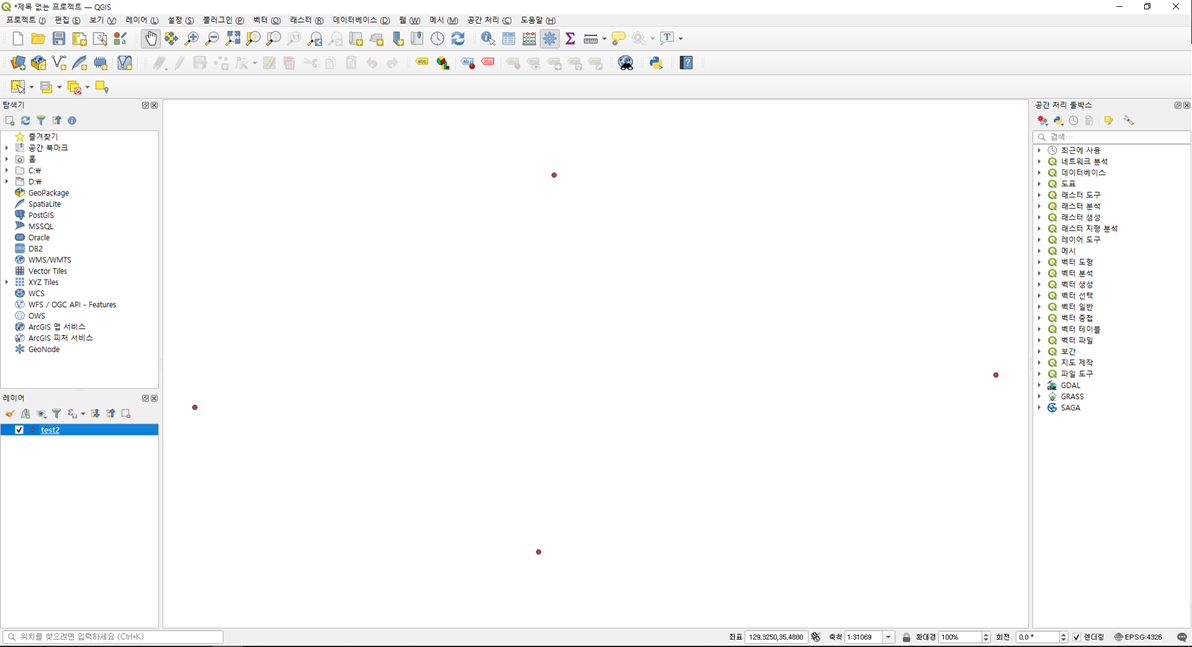Click the Map Tips speech bubble icon
The height and width of the screenshot is (647, 1192).
pos(618,38)
